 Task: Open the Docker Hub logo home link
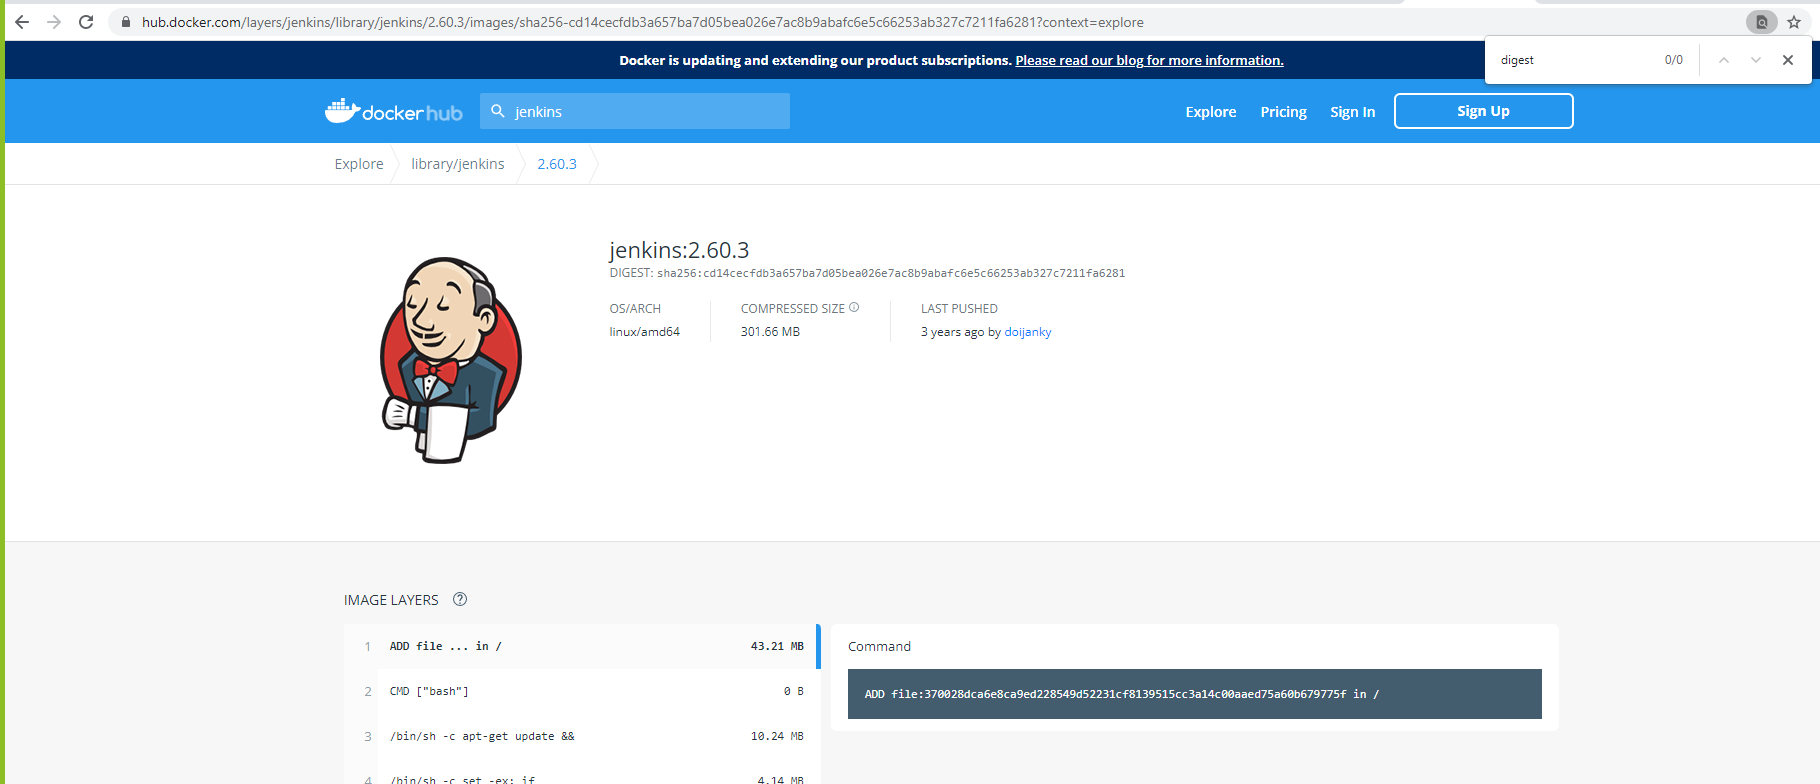click(394, 111)
